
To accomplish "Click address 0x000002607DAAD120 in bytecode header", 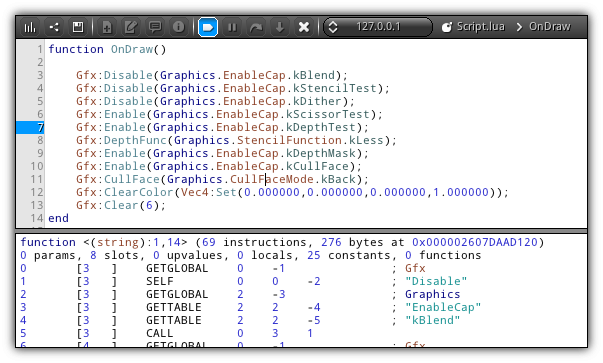I will point(475,242).
